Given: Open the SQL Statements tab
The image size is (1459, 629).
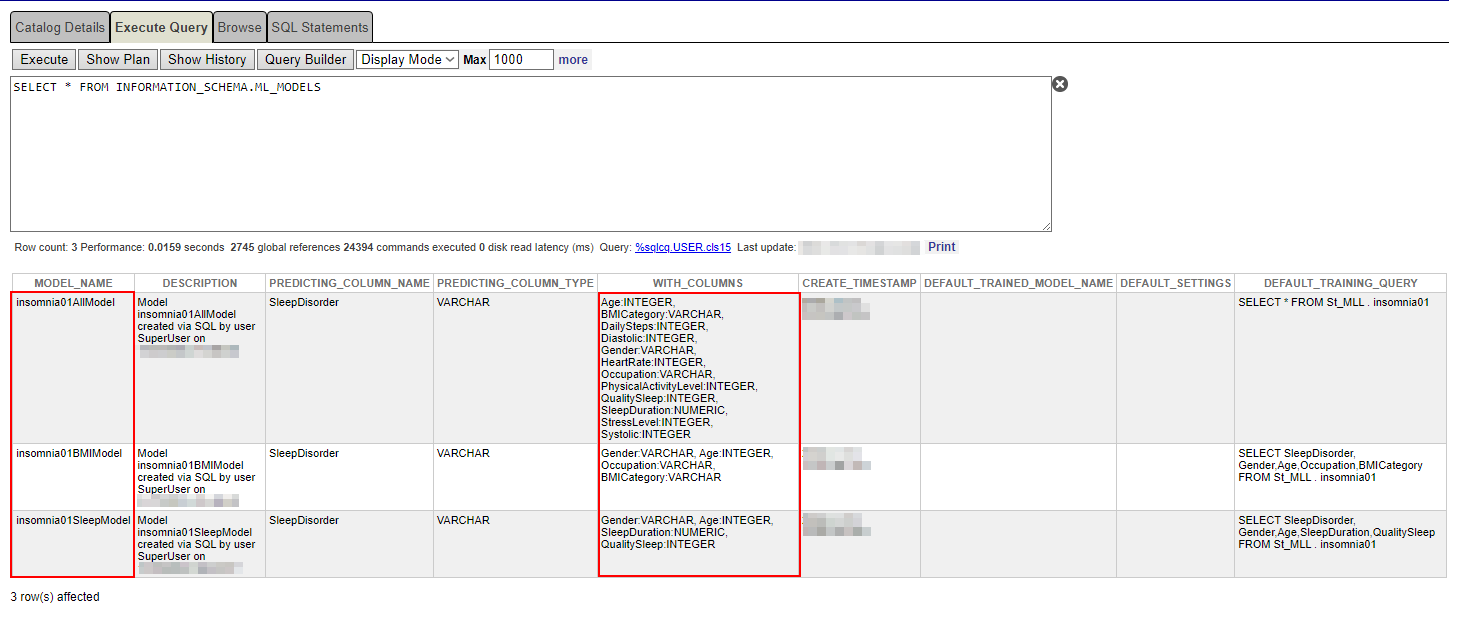Looking at the screenshot, I should click(x=320, y=27).
